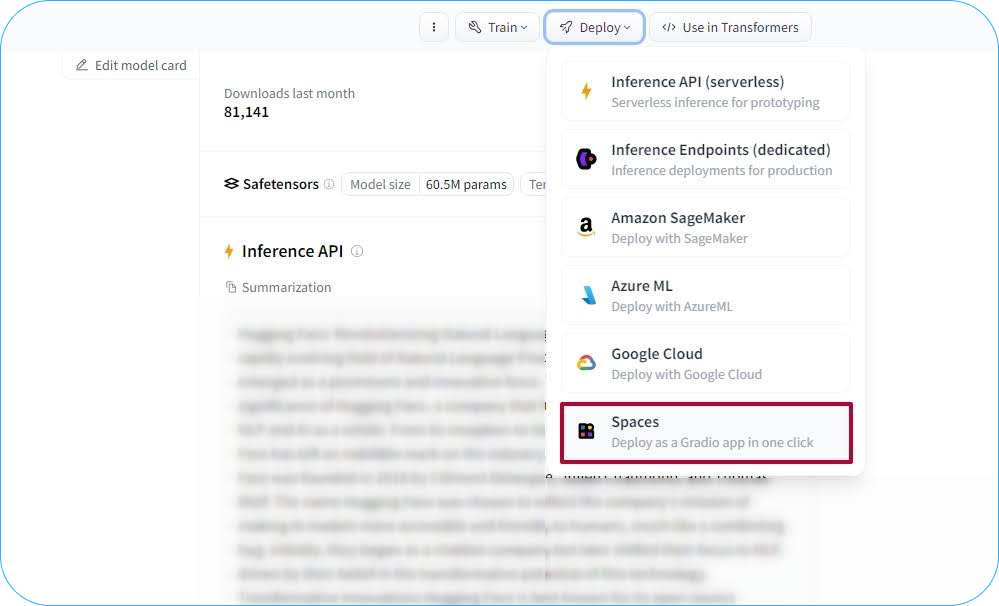Viewport: 999px width, 606px height.
Task: Click the 60.5M params value
Action: click(466, 184)
